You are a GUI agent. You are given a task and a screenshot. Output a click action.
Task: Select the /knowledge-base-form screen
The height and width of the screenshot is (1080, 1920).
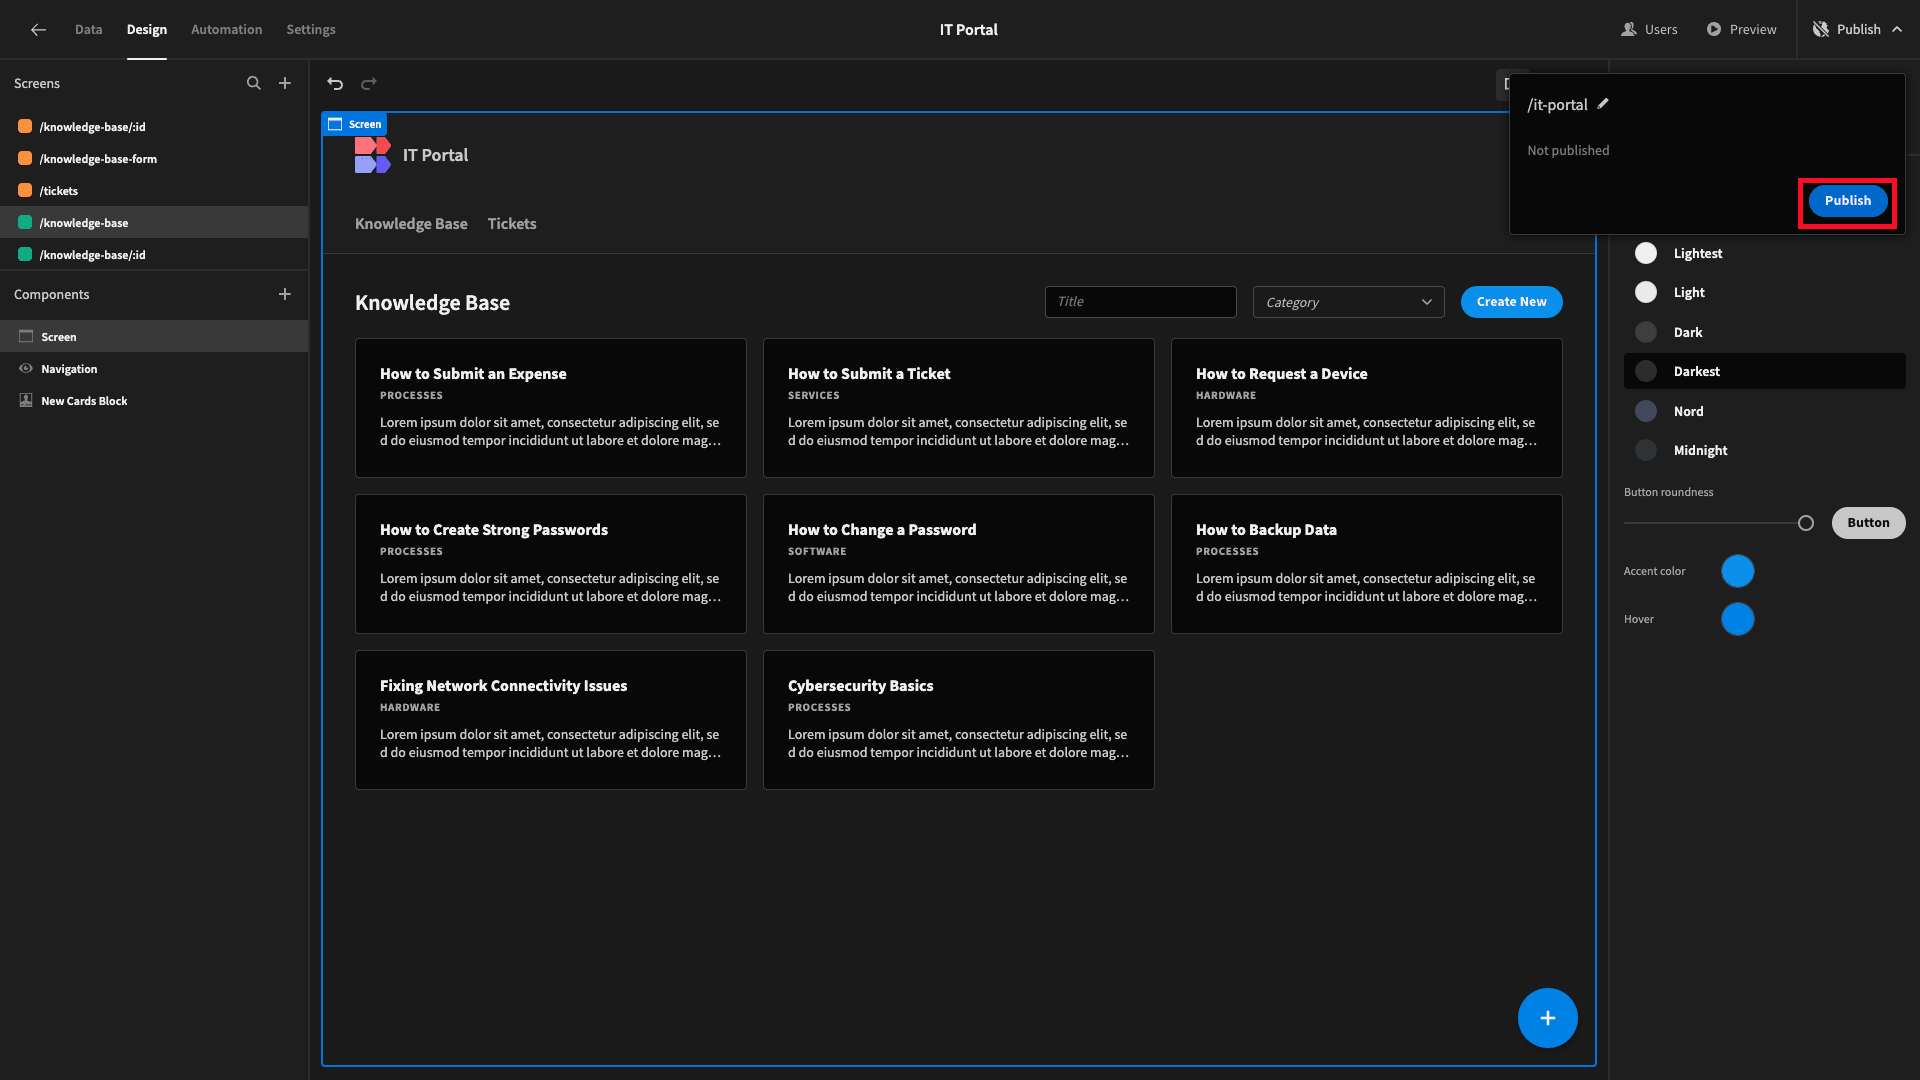[x=154, y=159]
